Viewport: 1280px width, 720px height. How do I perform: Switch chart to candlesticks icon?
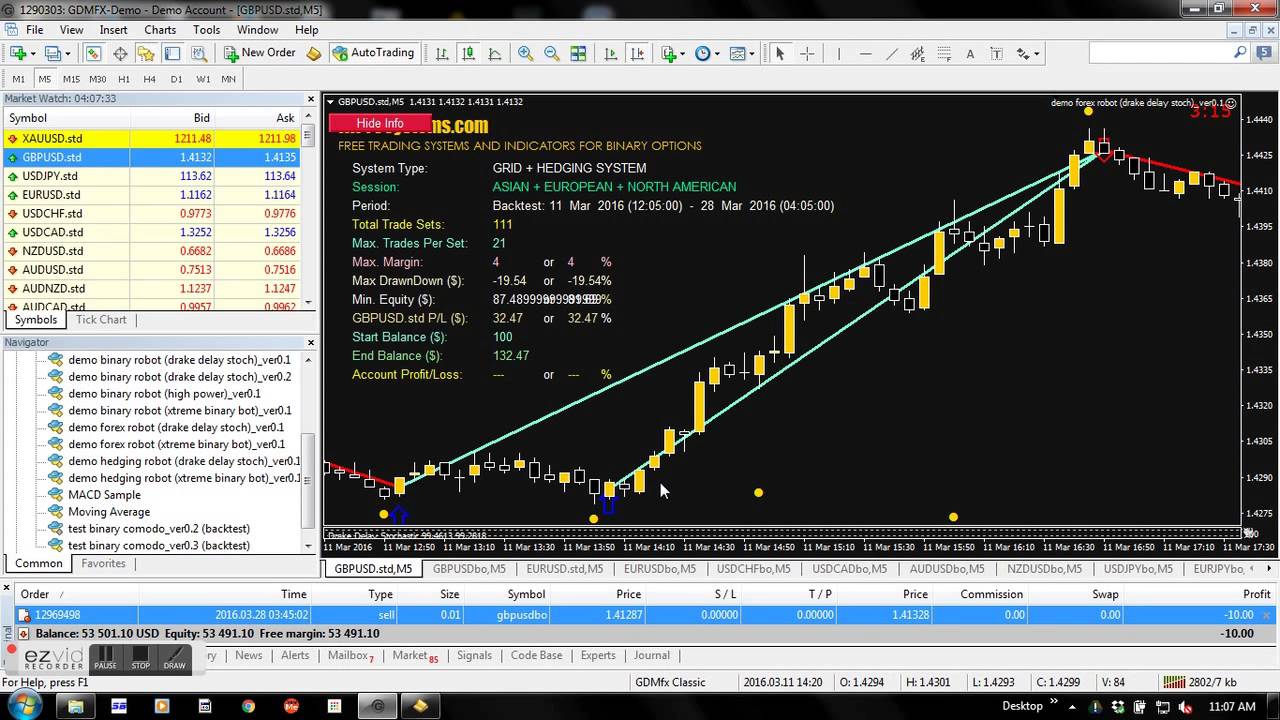[x=468, y=53]
